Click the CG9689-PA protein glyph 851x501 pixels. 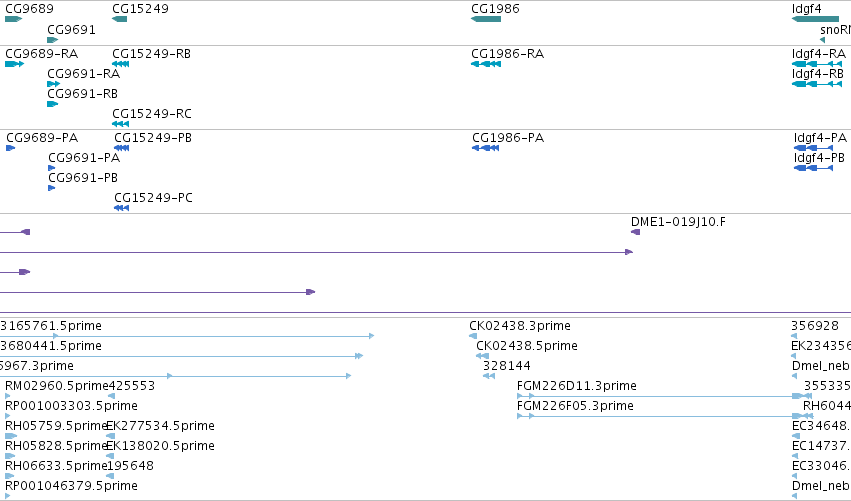tap(10, 148)
